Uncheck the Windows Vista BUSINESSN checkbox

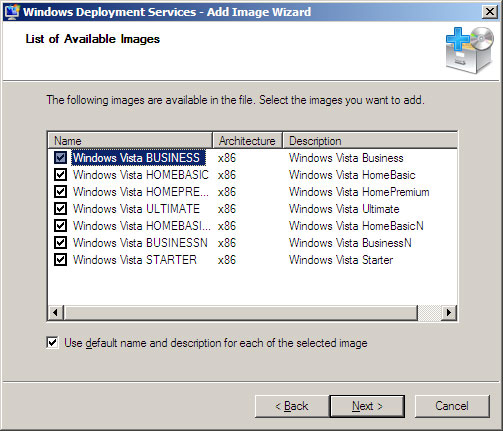pos(60,243)
